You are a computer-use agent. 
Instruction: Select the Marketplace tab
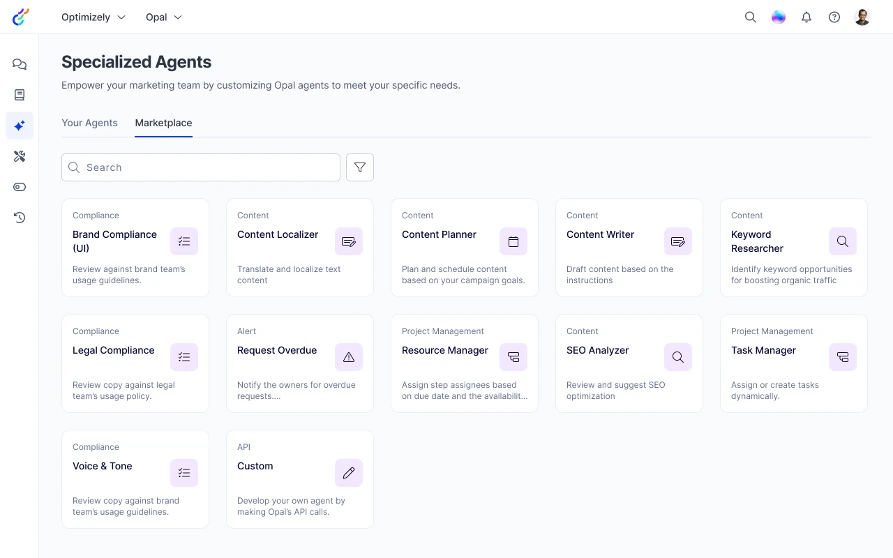[163, 123]
